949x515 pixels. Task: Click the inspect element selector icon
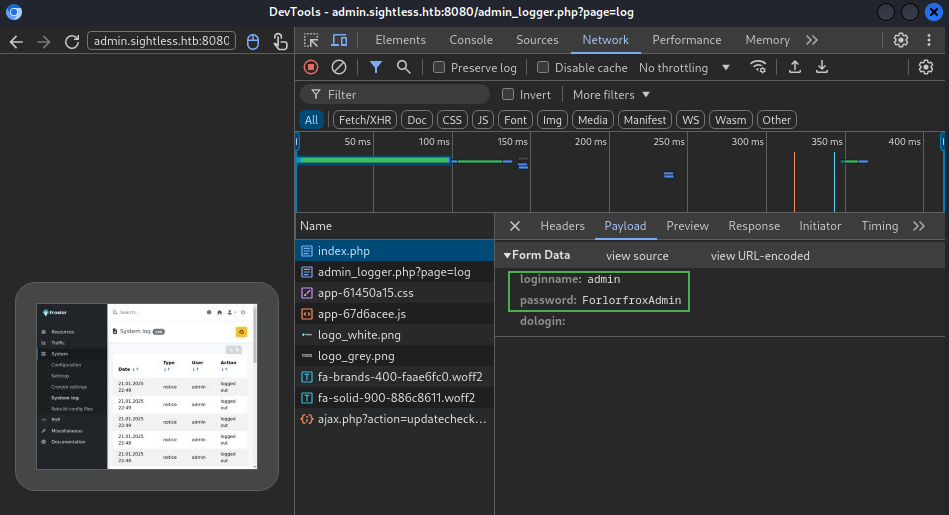pyautogui.click(x=311, y=41)
